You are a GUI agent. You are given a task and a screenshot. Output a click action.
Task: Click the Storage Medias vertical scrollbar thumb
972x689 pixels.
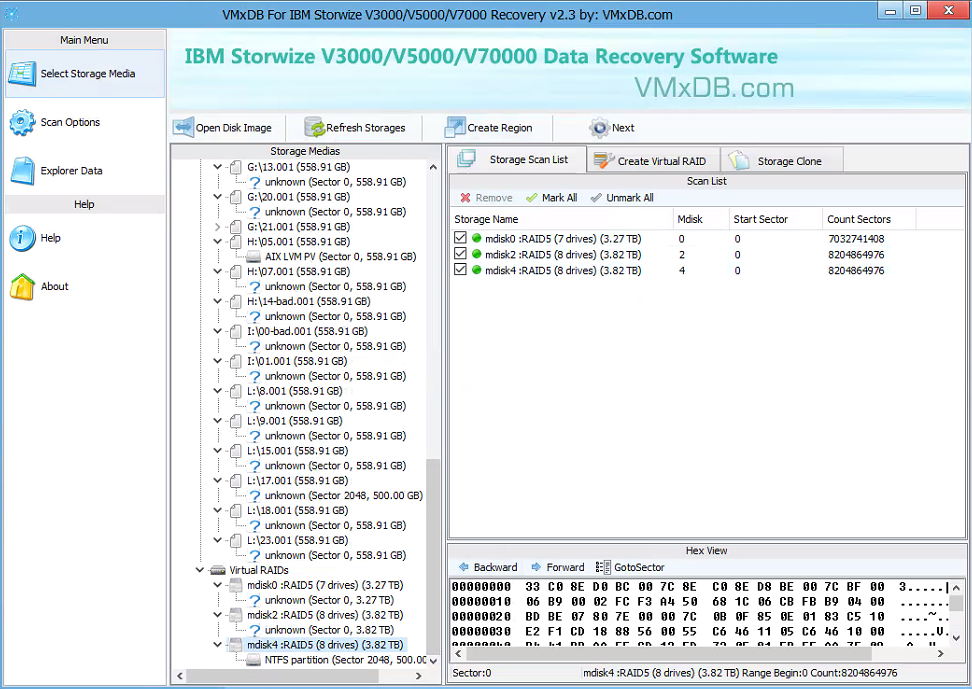click(x=433, y=555)
